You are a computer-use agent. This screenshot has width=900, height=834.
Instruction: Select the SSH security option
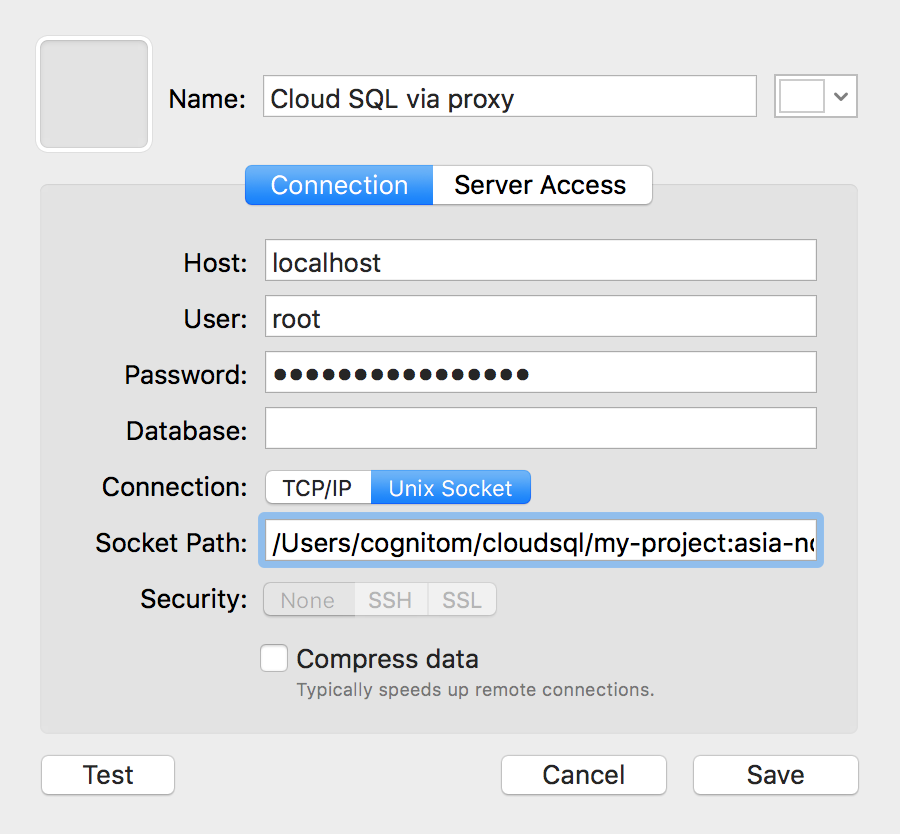390,599
